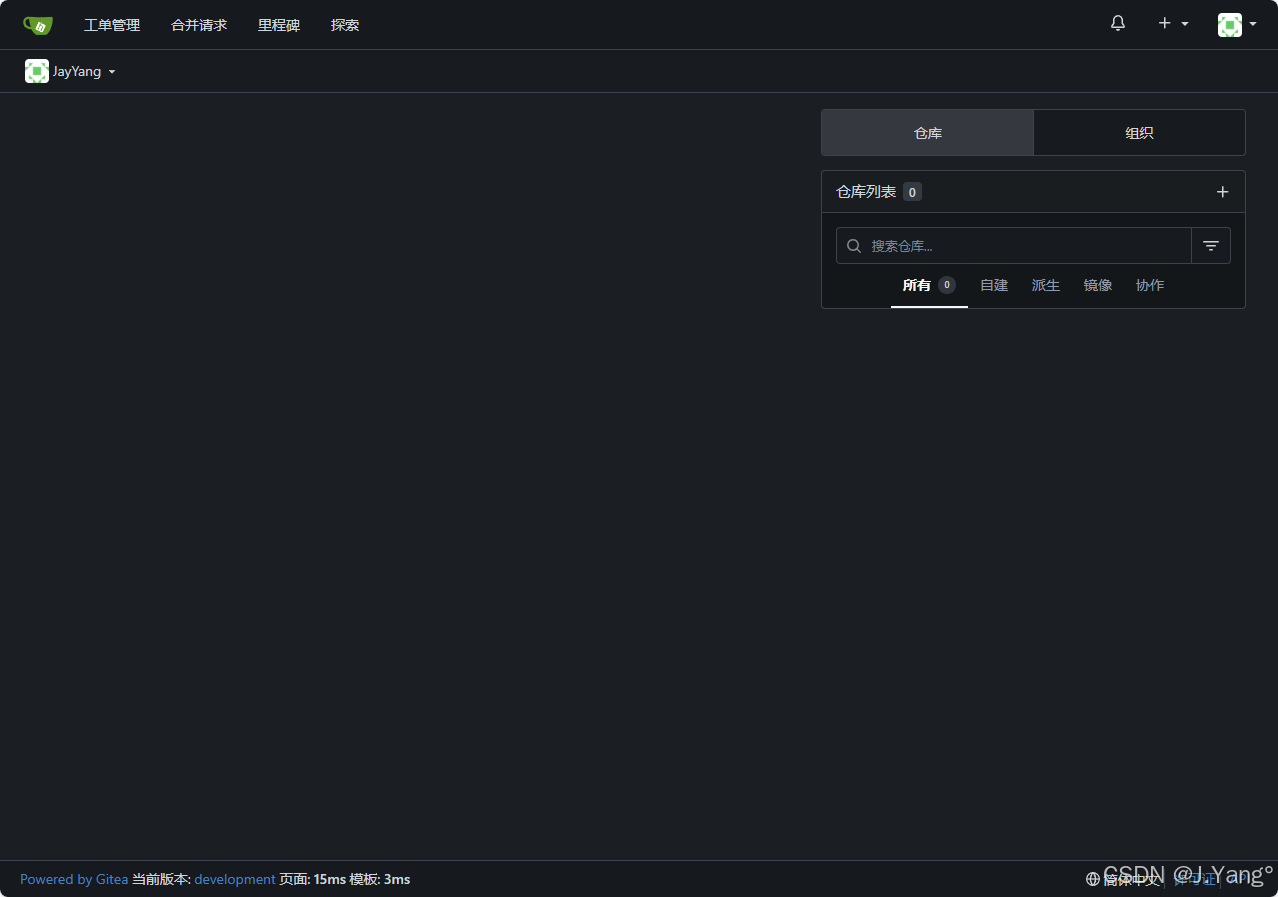Image resolution: width=1278 pixels, height=897 pixels.
Task: Open 探索 in the navigation bar
Action: pyautogui.click(x=345, y=25)
